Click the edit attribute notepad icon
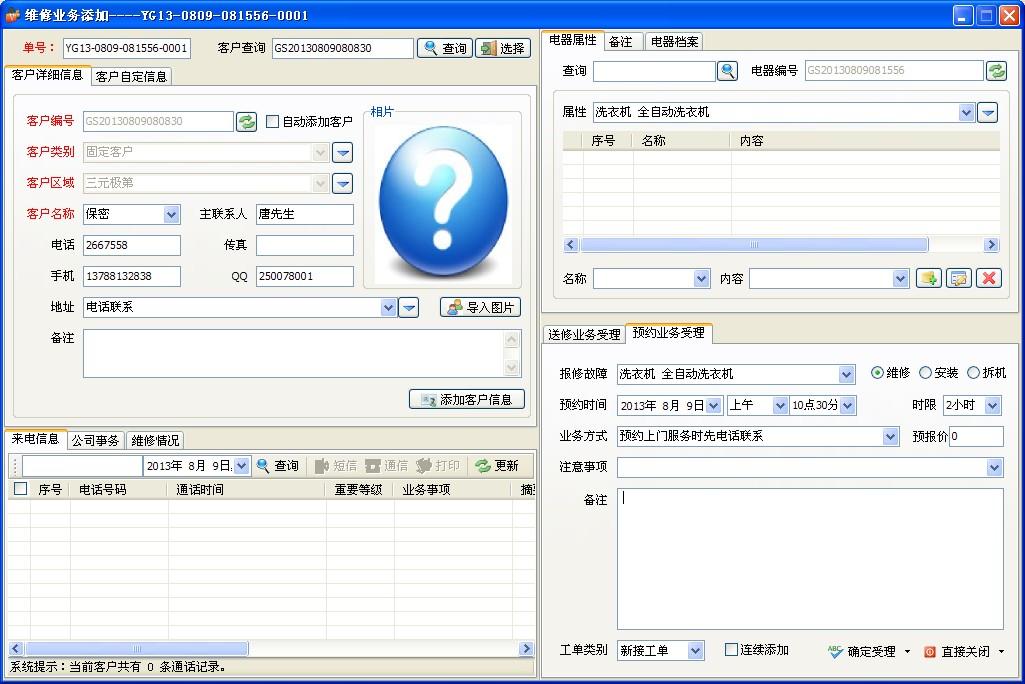 (959, 279)
